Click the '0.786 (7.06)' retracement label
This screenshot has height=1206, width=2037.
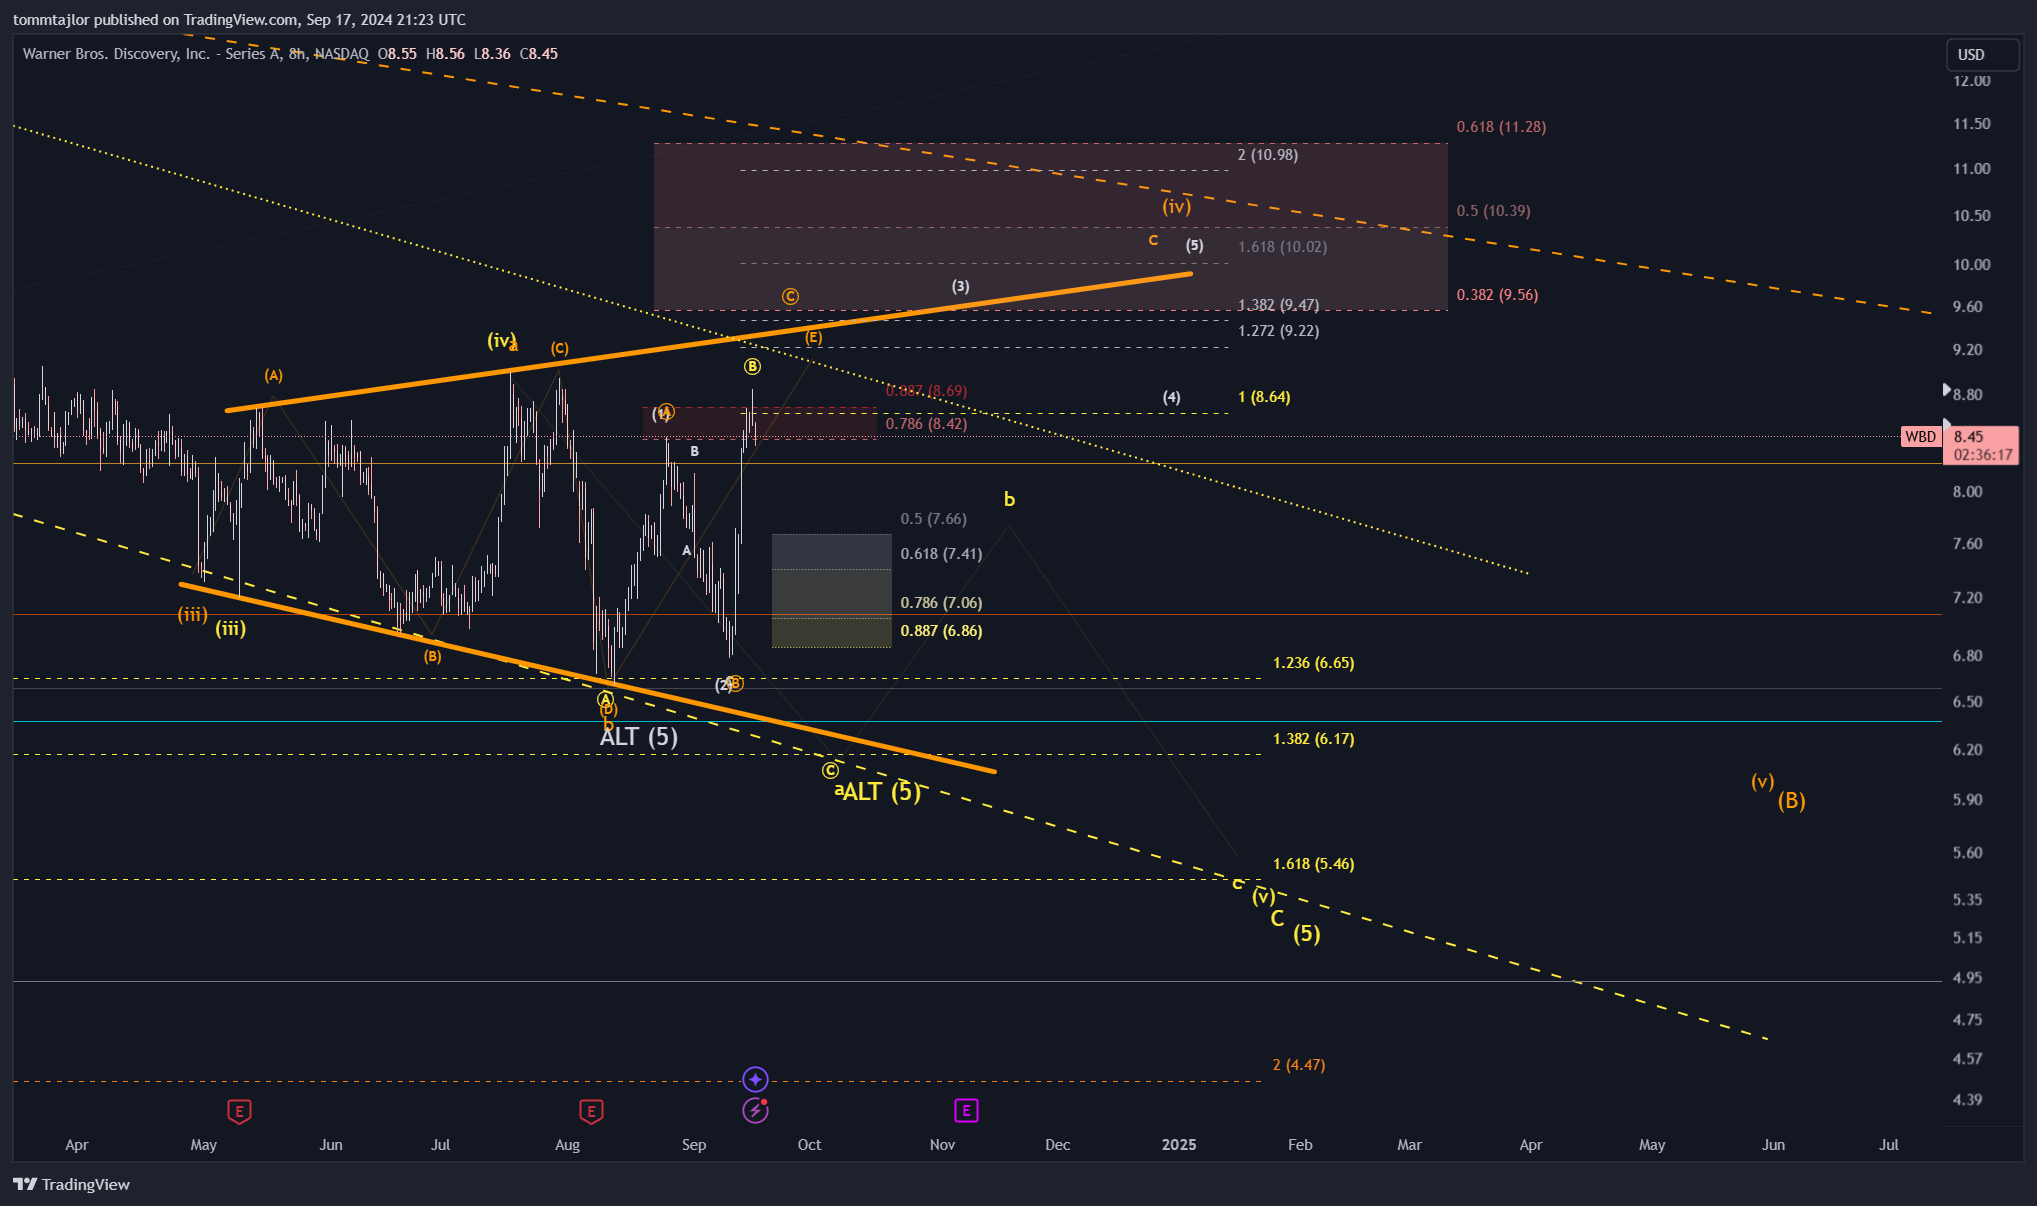tap(941, 603)
